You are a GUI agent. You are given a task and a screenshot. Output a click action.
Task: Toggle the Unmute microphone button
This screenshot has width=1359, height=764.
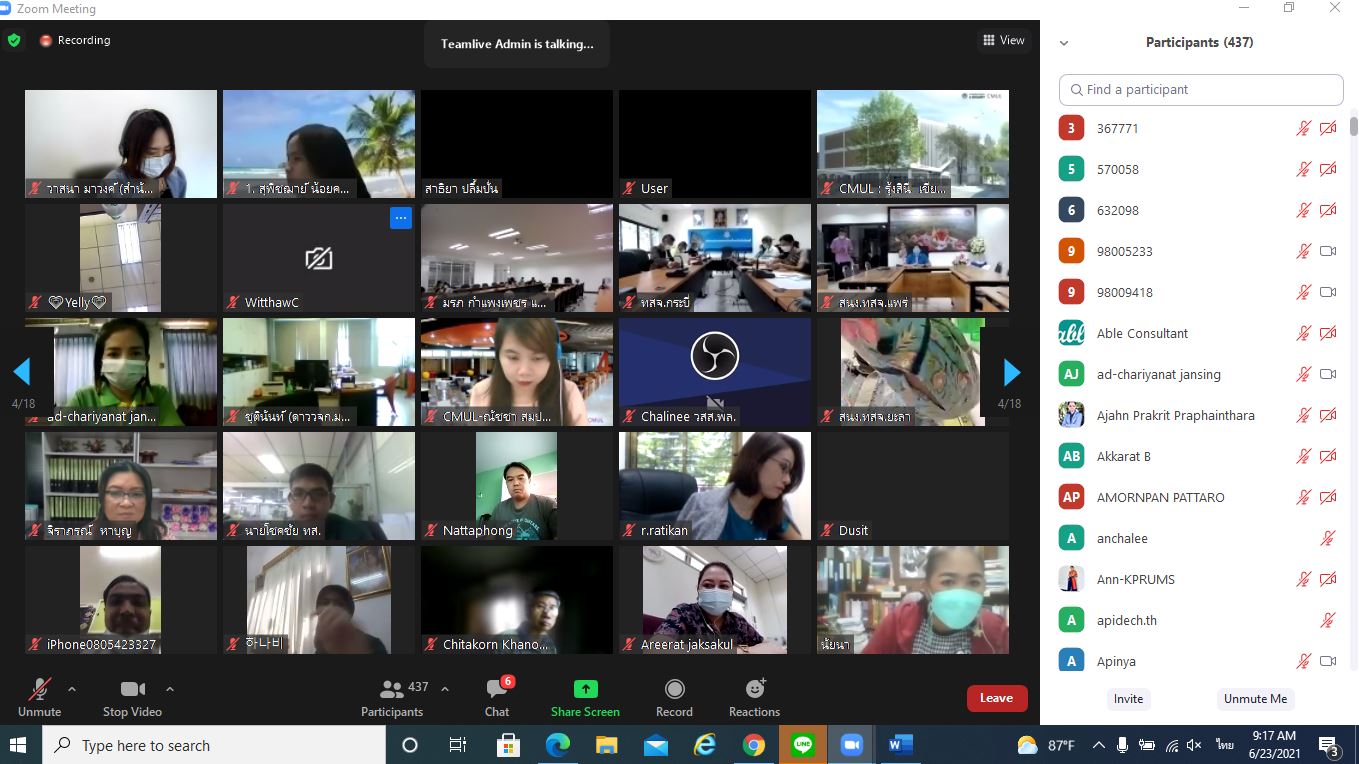(x=40, y=690)
